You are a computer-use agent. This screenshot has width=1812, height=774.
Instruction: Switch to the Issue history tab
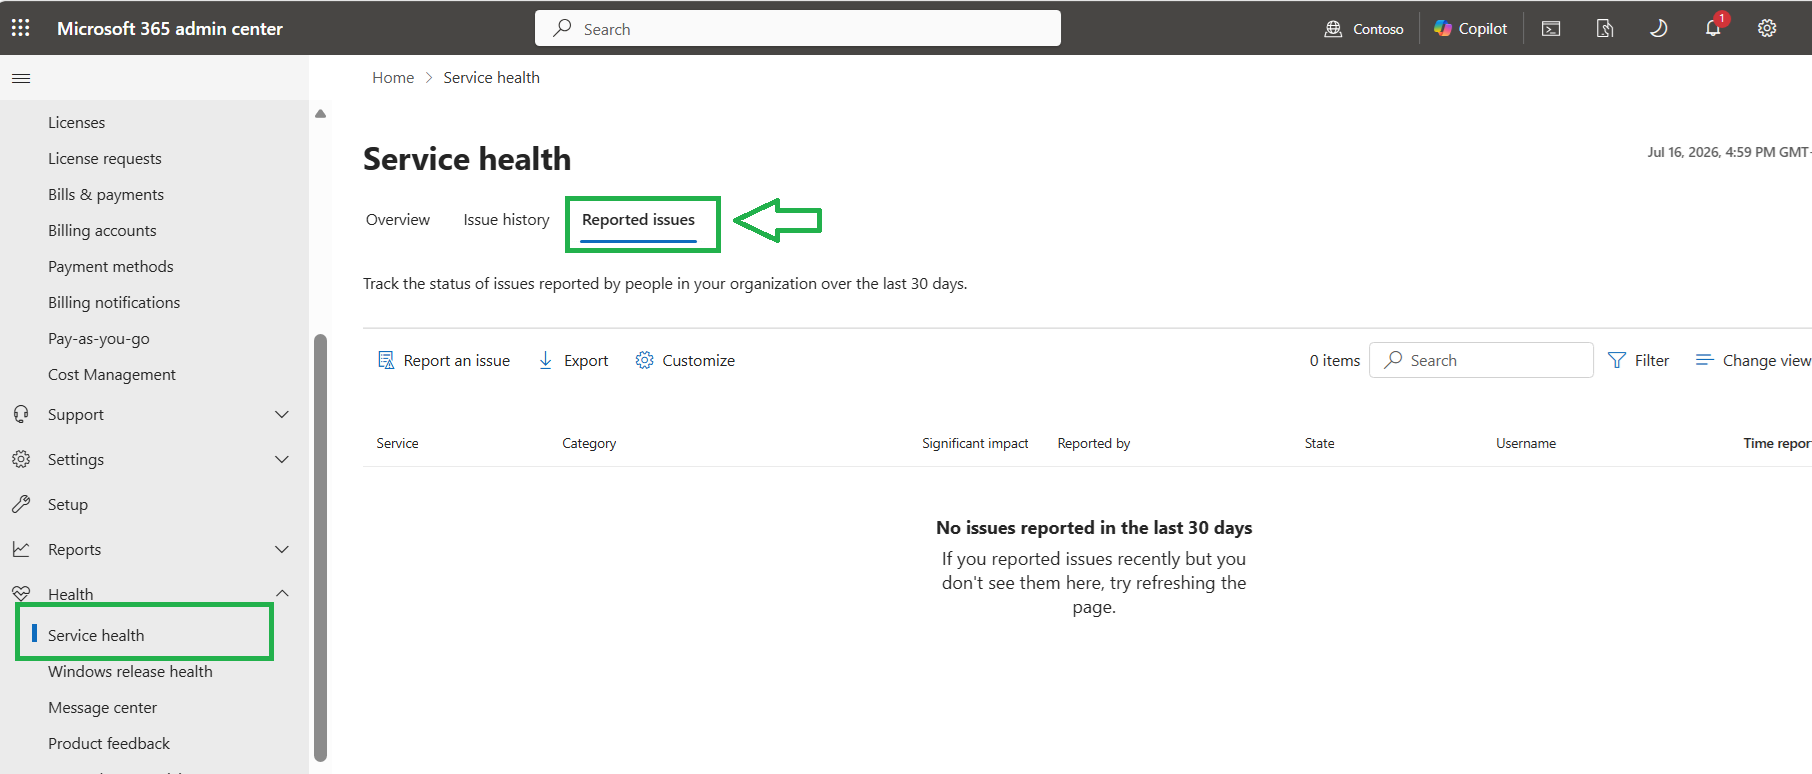tap(506, 220)
